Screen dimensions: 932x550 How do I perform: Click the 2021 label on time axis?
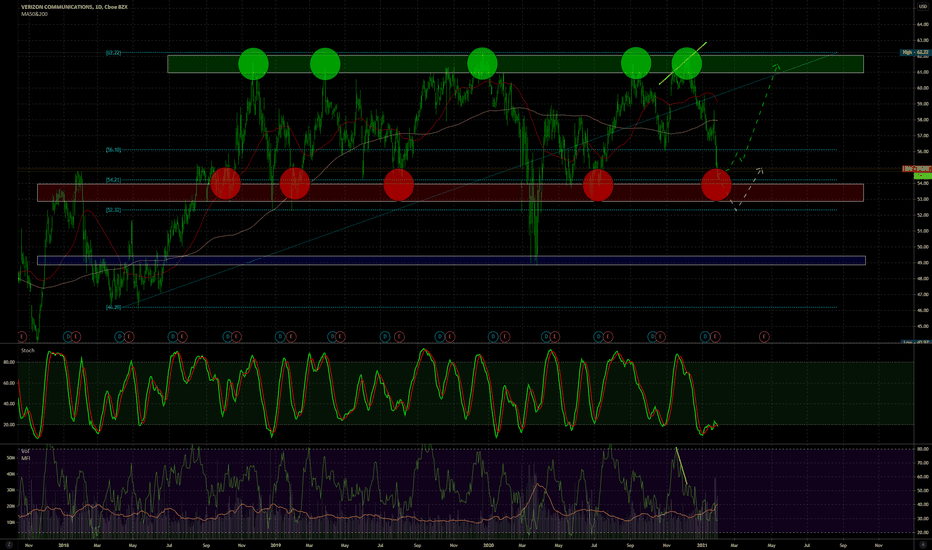click(703, 545)
